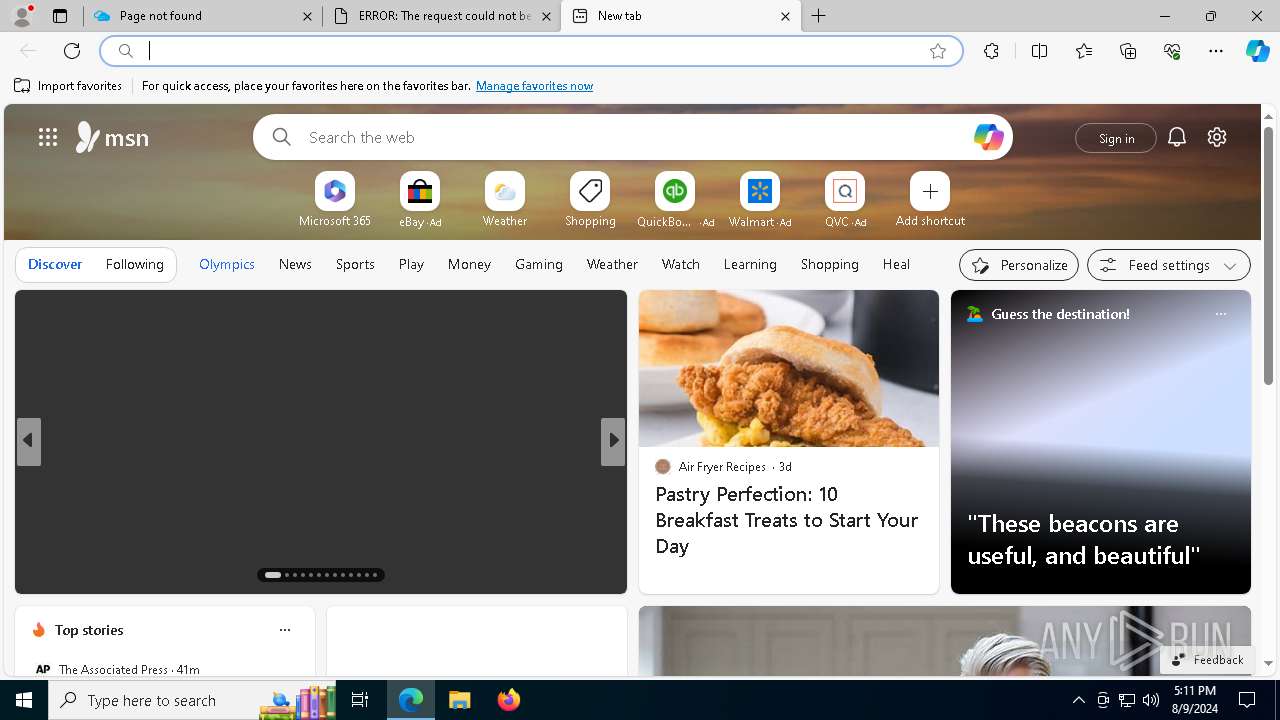1280x720 pixels.
Task: Open the Manage favorites now link
Action: (x=534, y=86)
